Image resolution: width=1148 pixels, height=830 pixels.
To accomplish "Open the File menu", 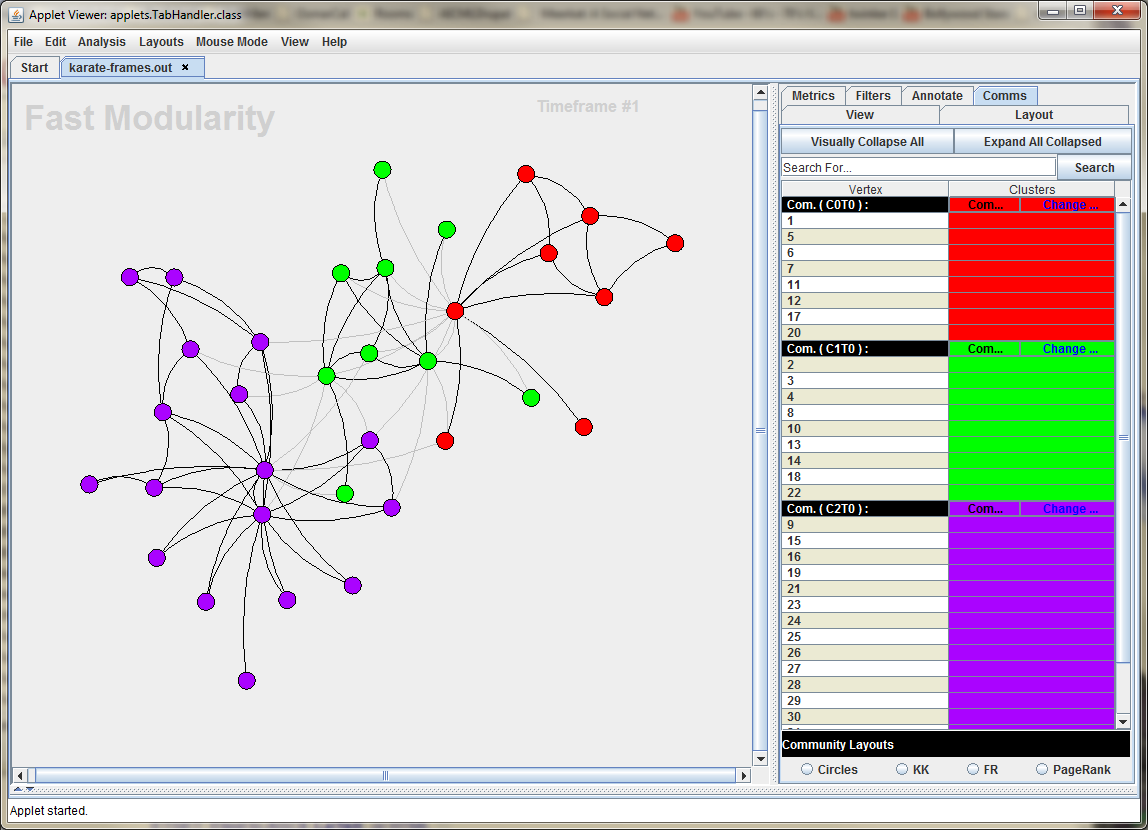I will pyautogui.click(x=23, y=42).
